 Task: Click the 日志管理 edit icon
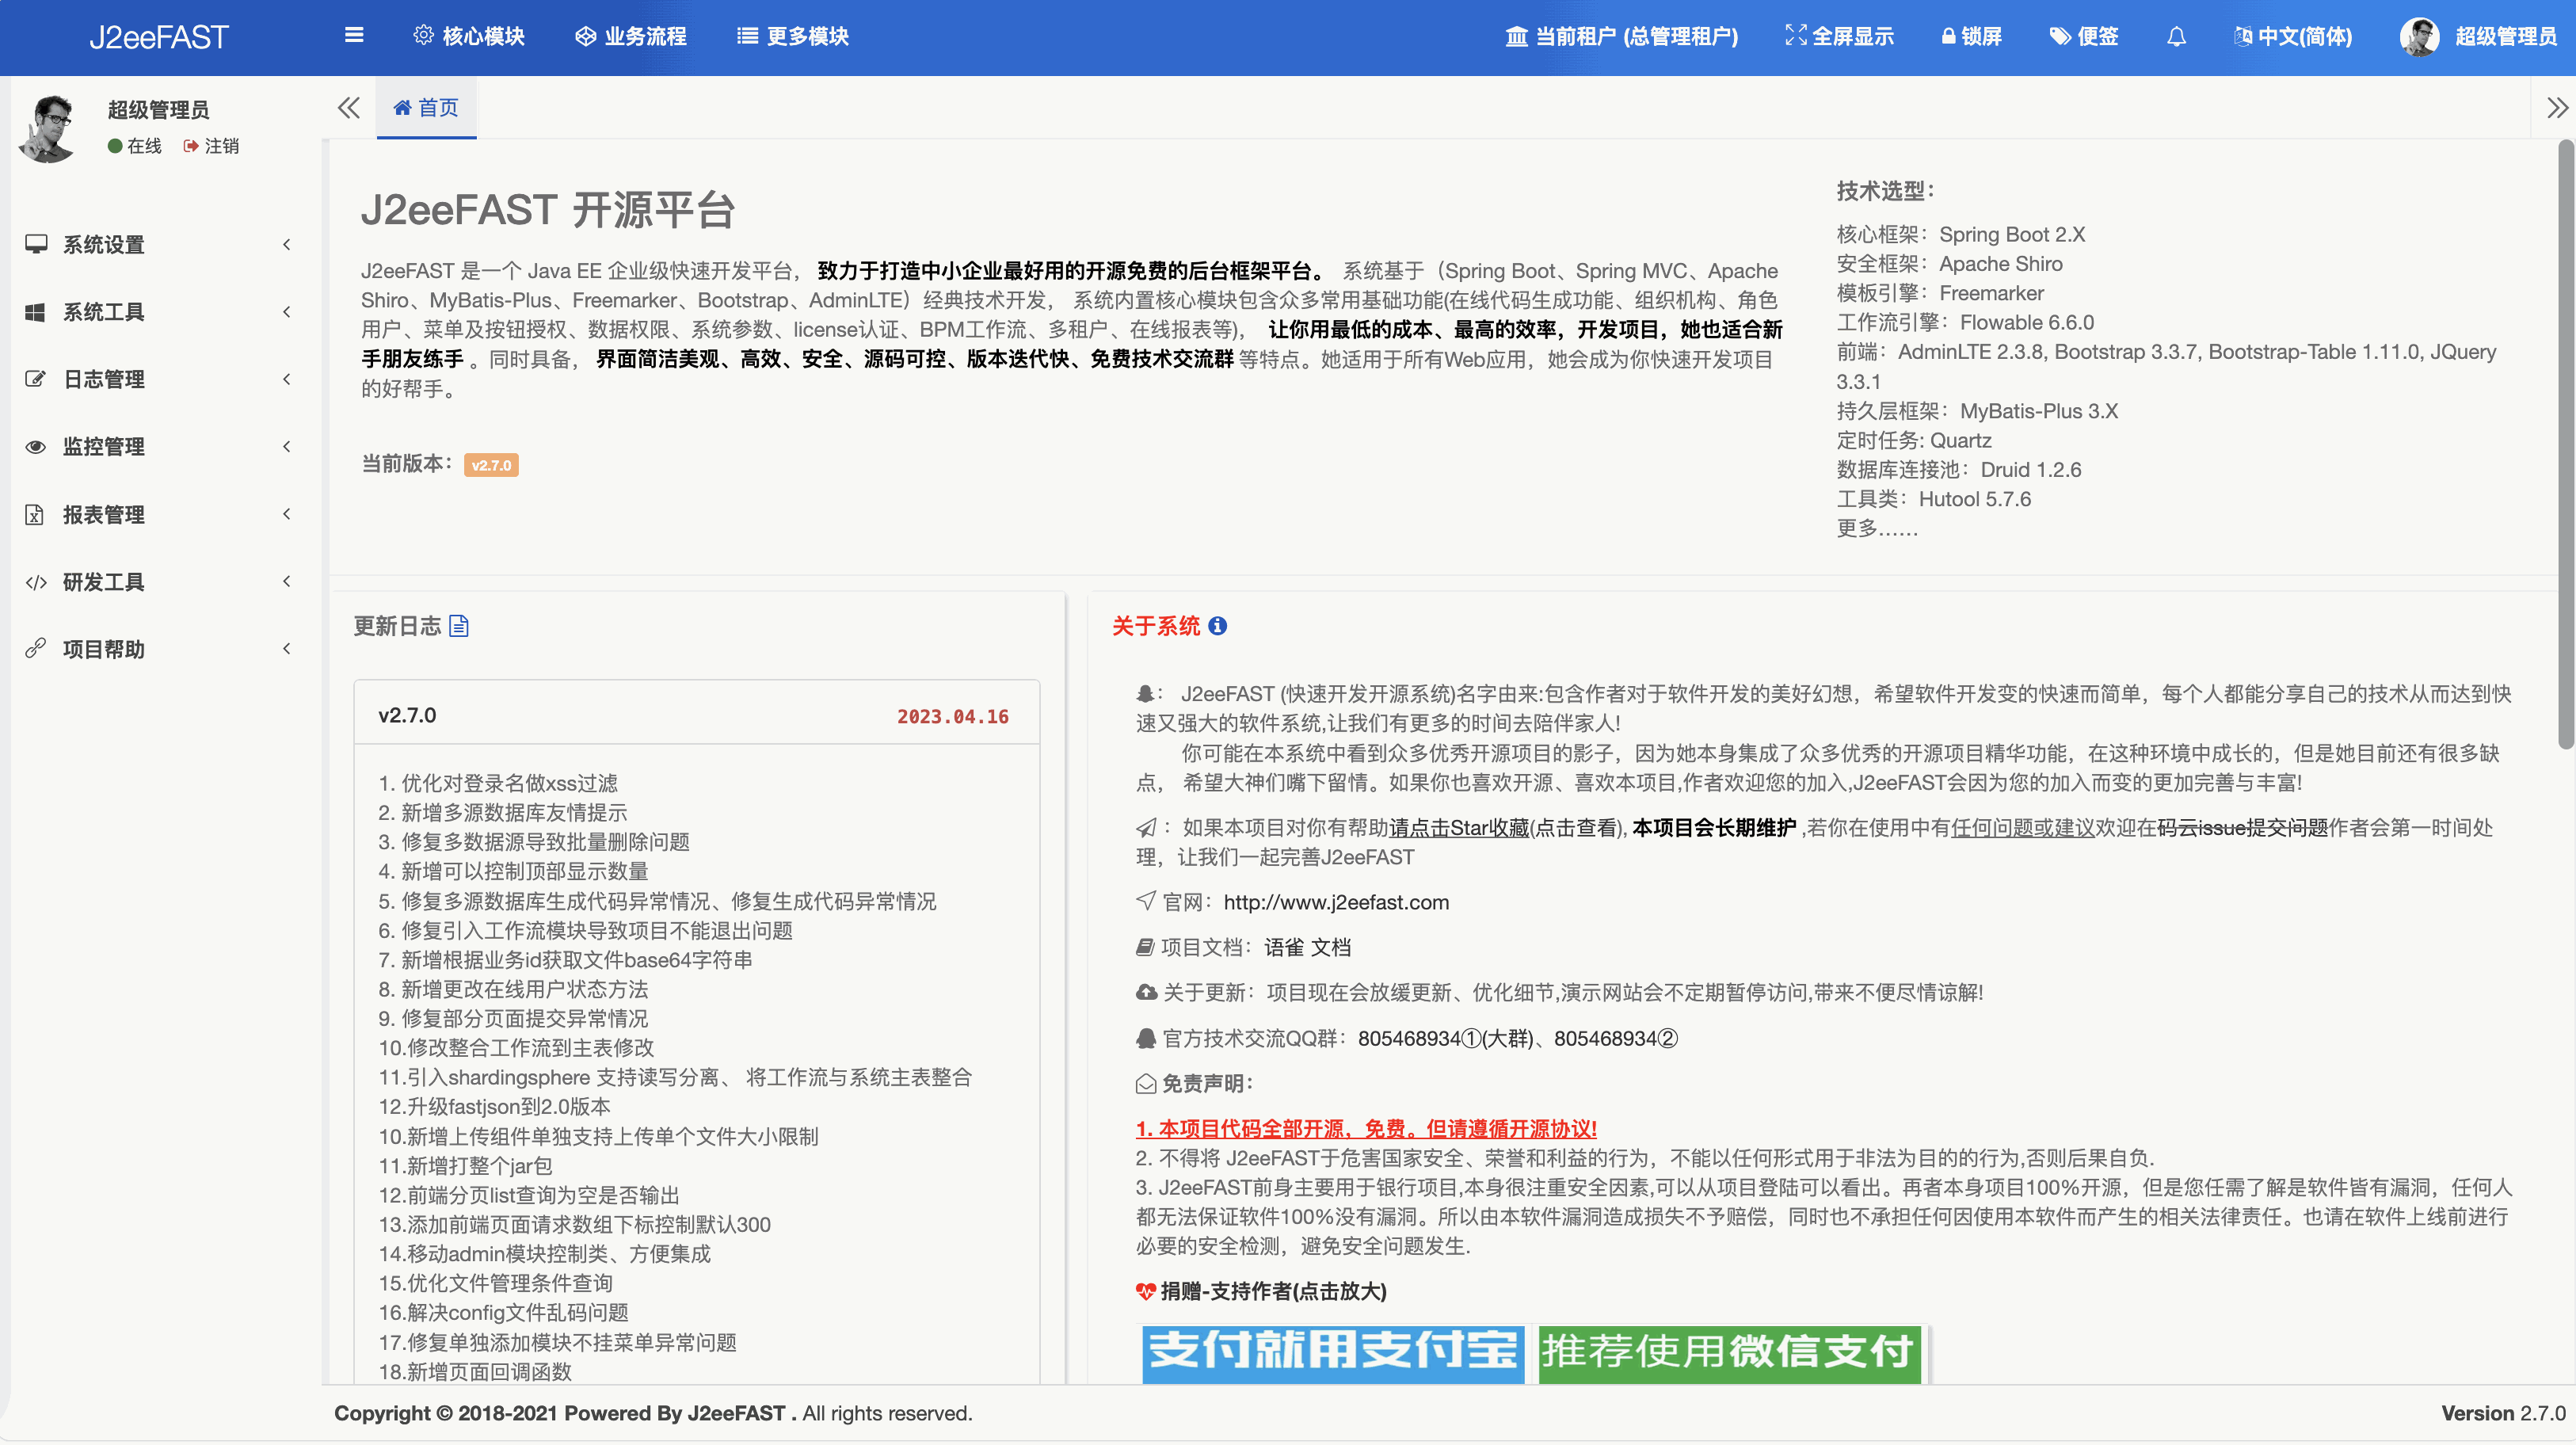tap(35, 379)
